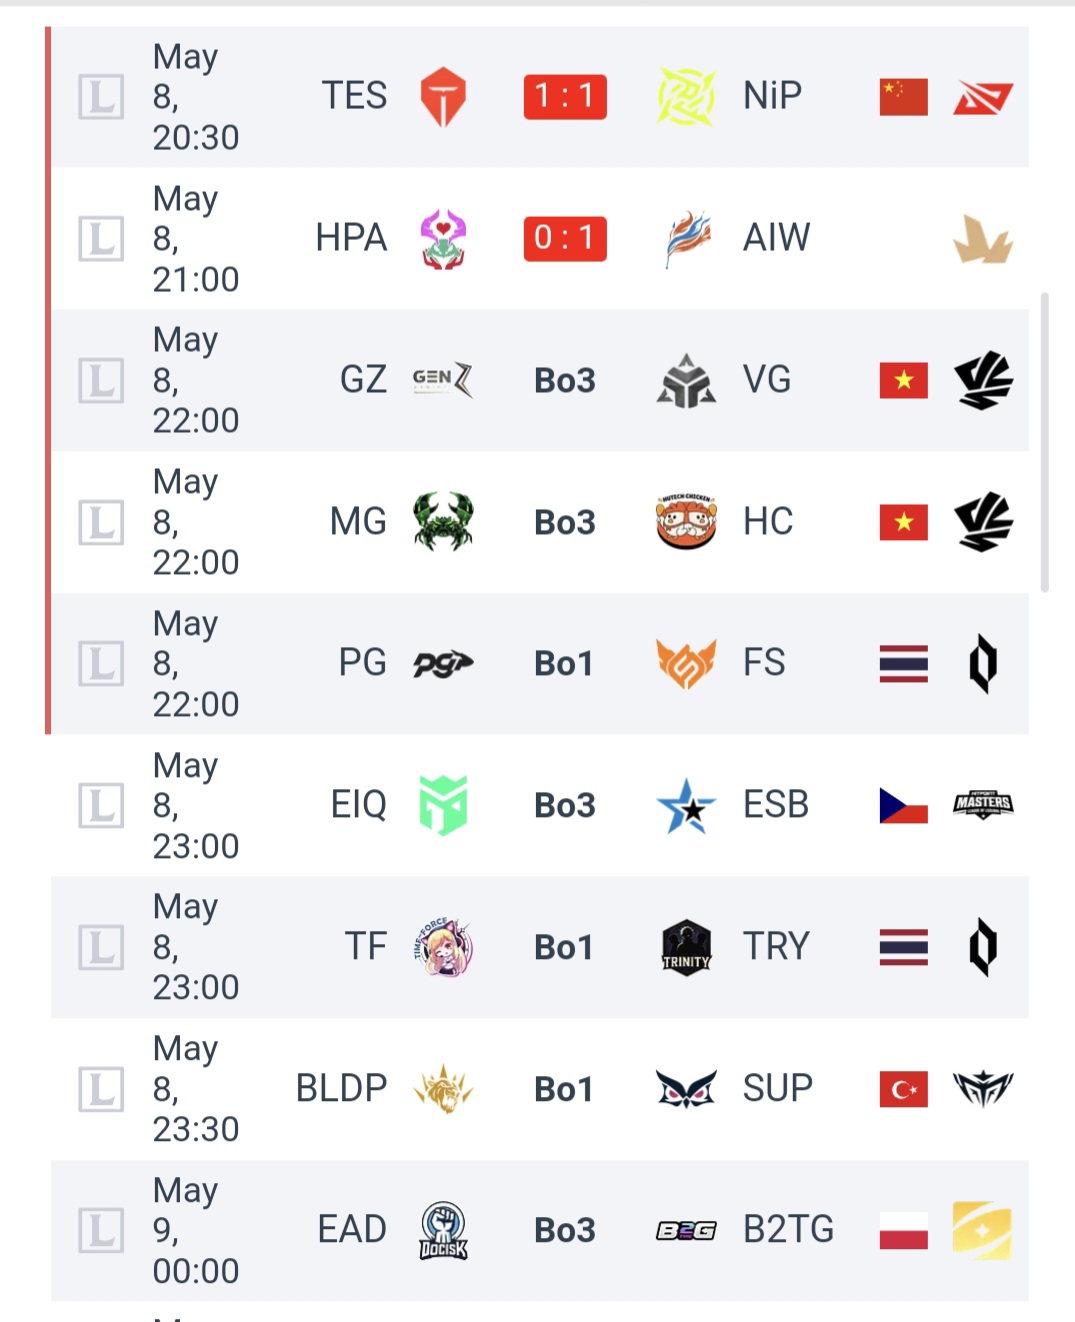
Task: Open the PG team name link
Action: click(362, 662)
